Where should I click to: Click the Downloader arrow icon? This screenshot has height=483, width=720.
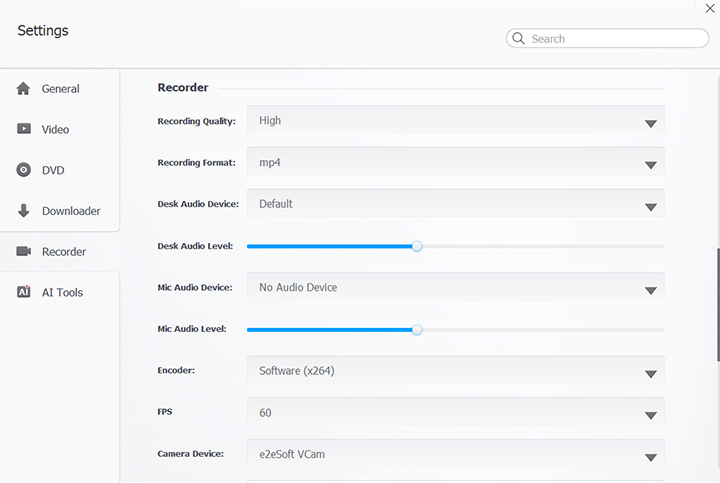pos(23,210)
